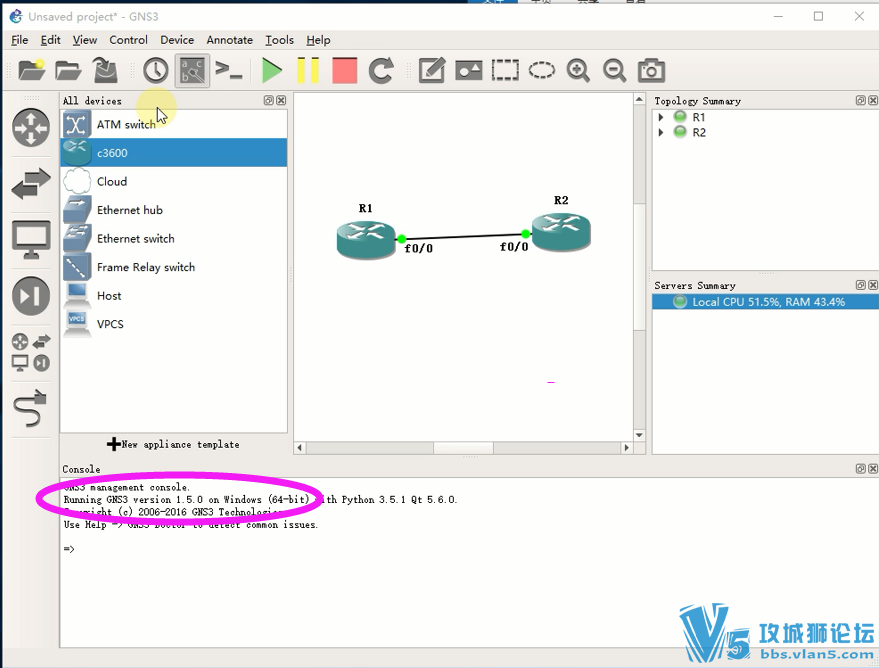Close the Console panel
This screenshot has height=668, width=879.
pos(873,468)
